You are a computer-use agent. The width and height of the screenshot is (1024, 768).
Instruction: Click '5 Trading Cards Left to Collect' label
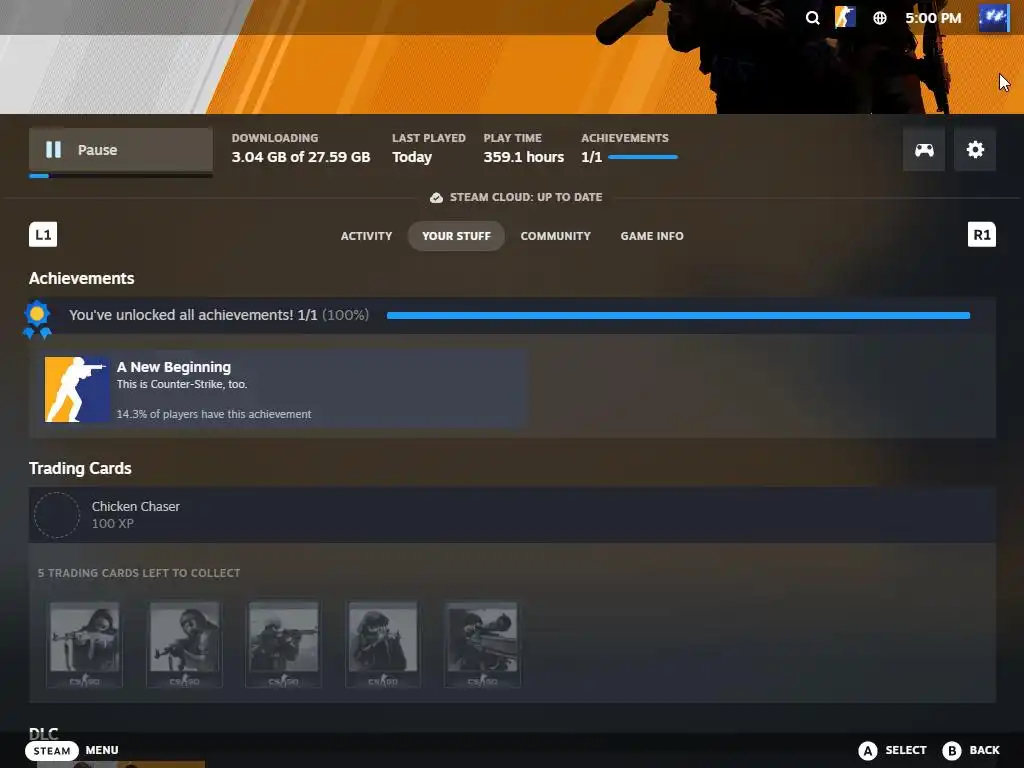pos(138,573)
